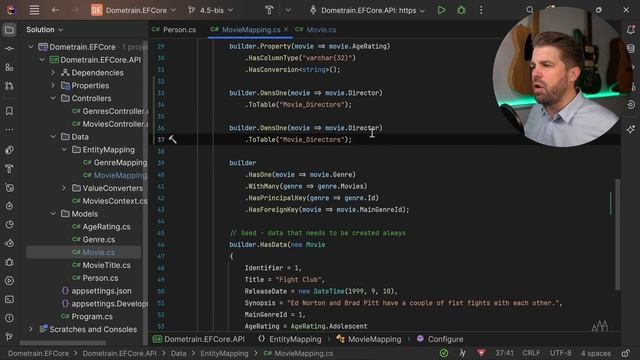
Task: Open the Build tool window icon in sidebar
Action: tap(9, 169)
